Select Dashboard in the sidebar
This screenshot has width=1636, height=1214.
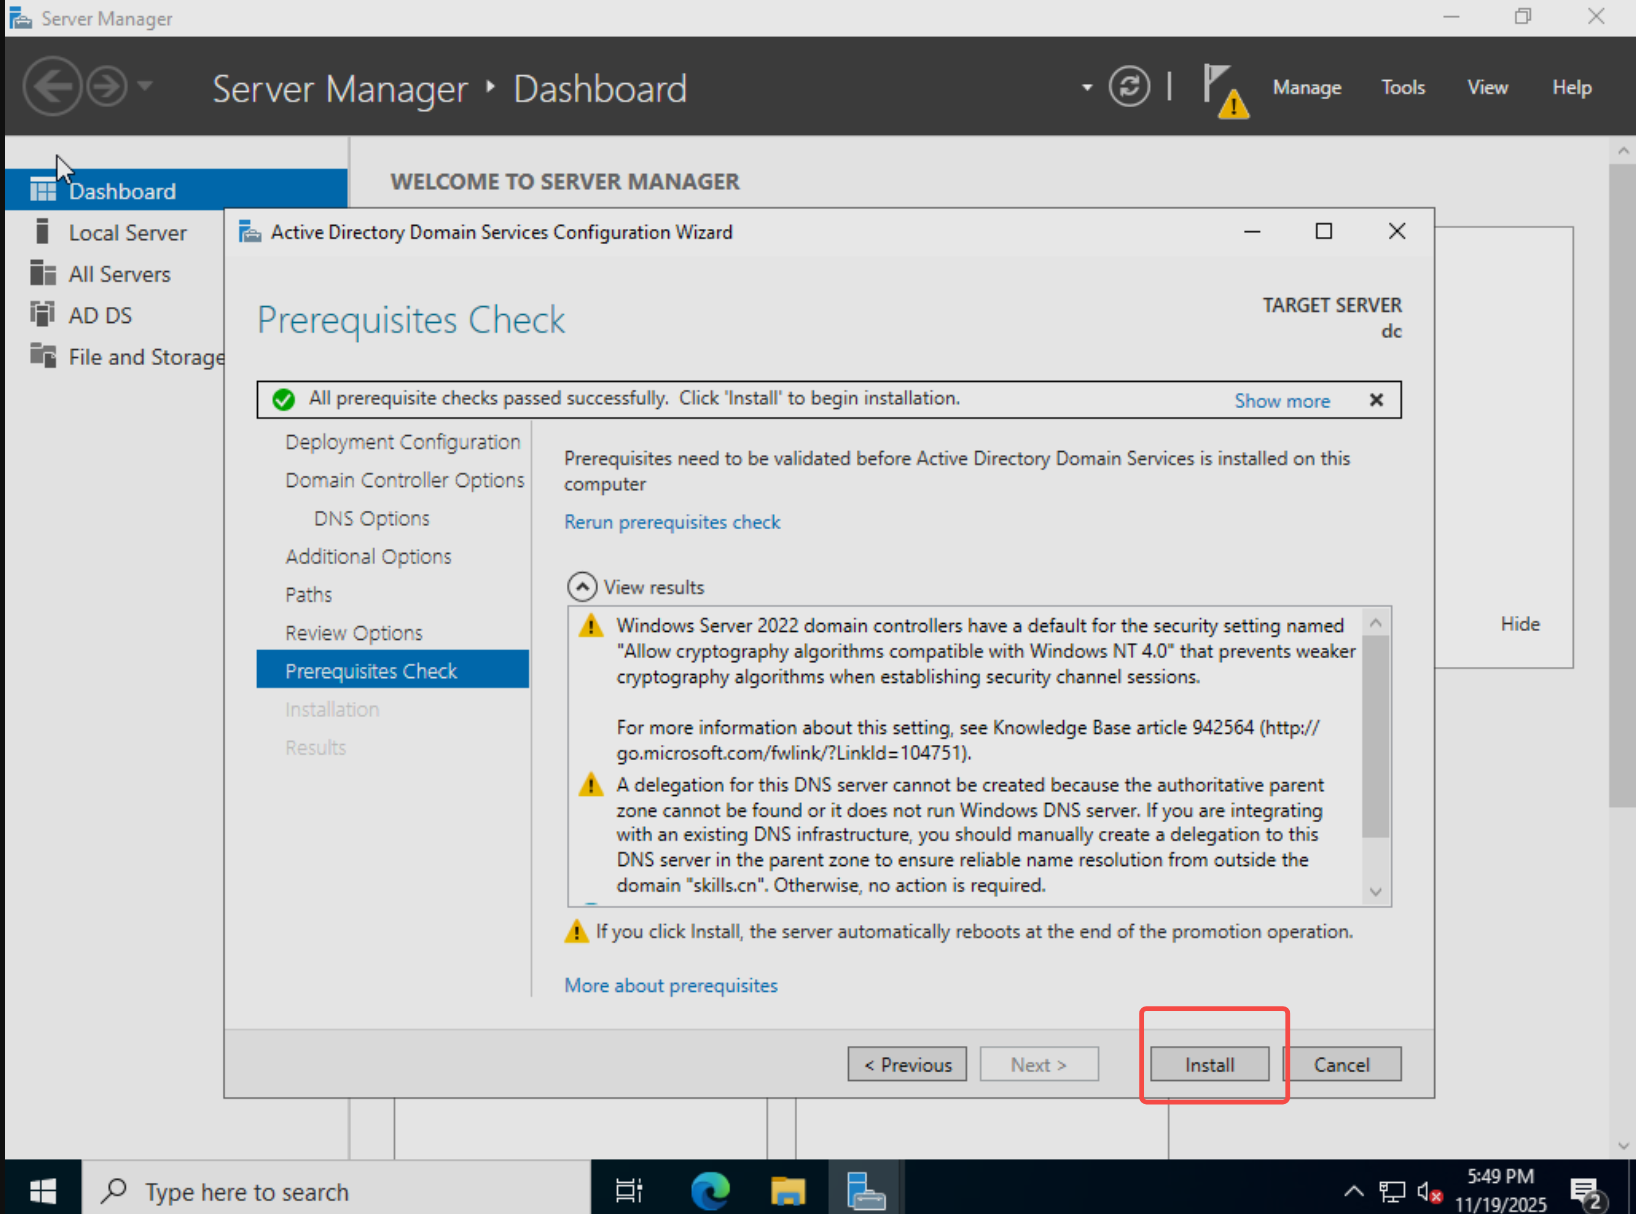(x=176, y=190)
